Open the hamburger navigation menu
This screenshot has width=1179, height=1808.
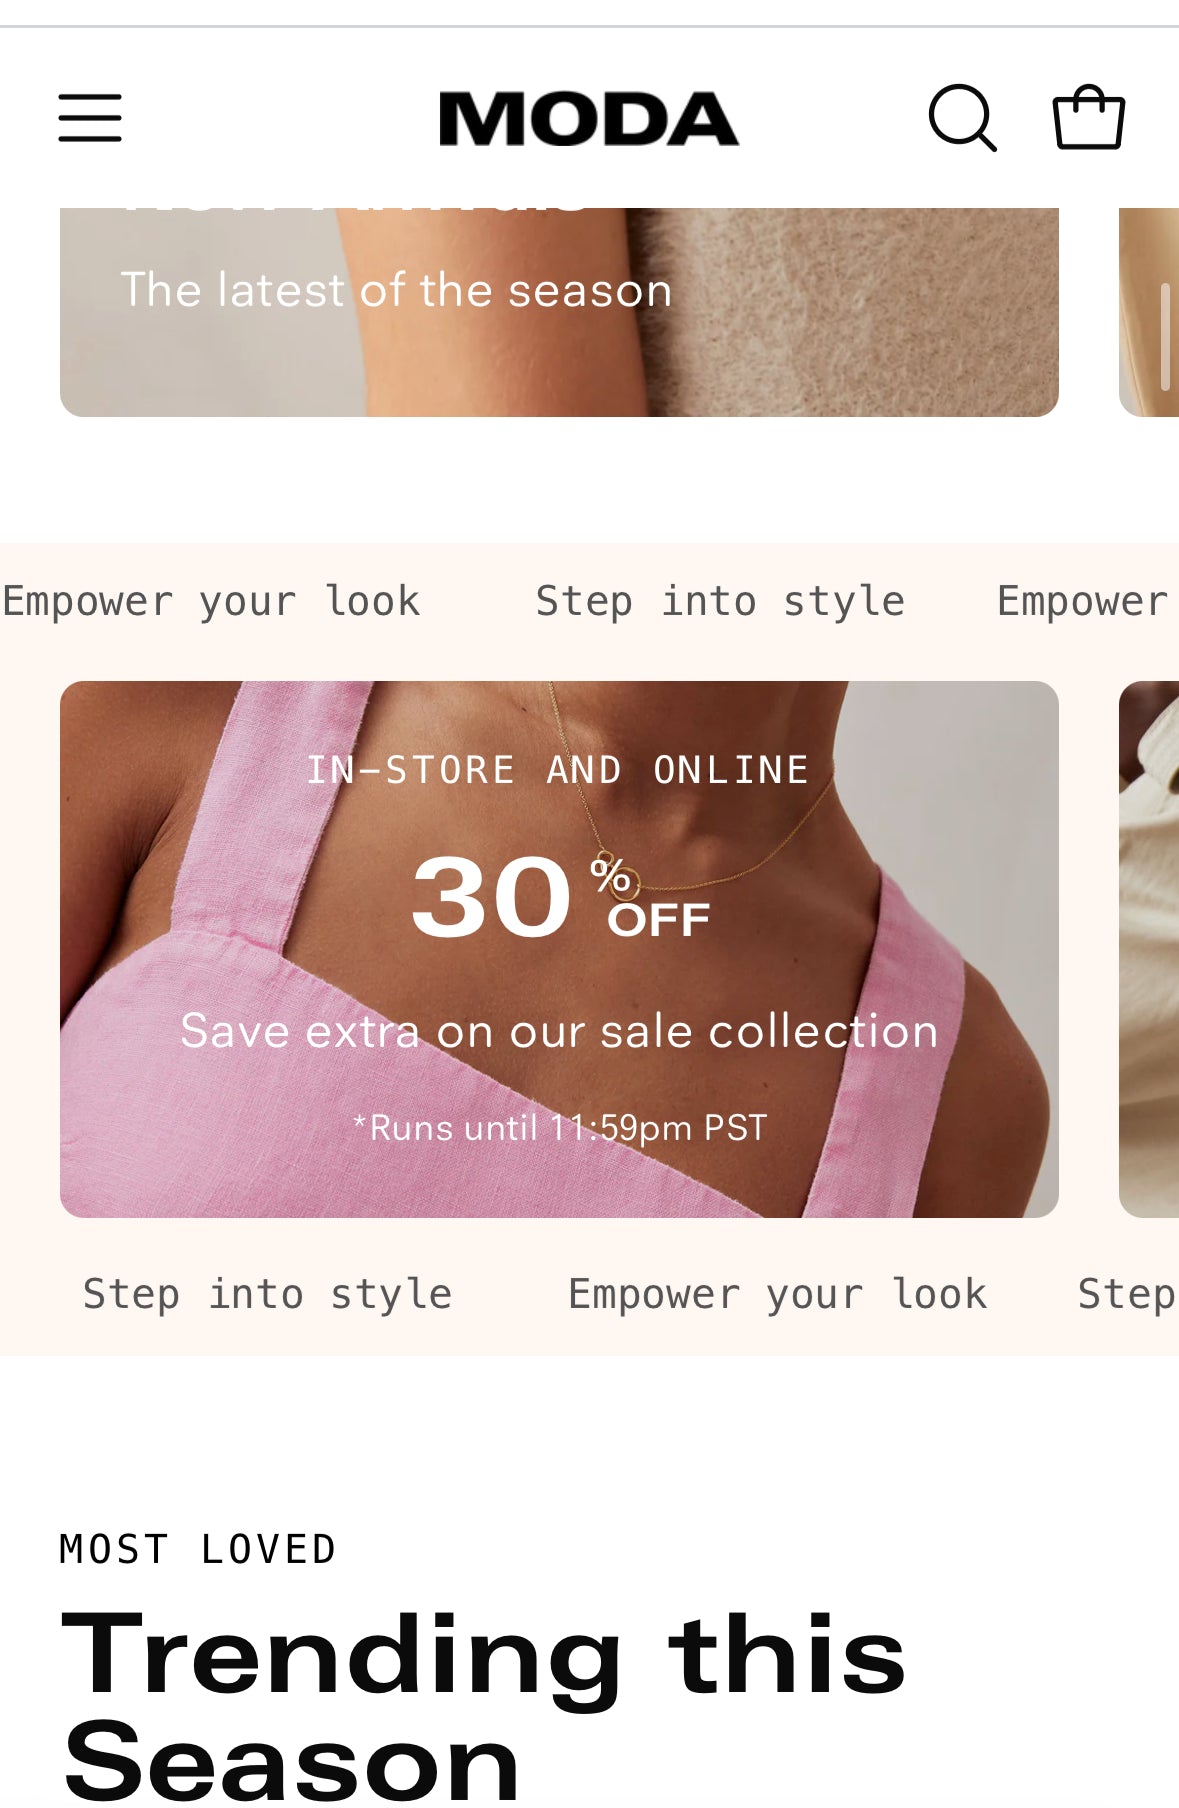[x=90, y=118]
